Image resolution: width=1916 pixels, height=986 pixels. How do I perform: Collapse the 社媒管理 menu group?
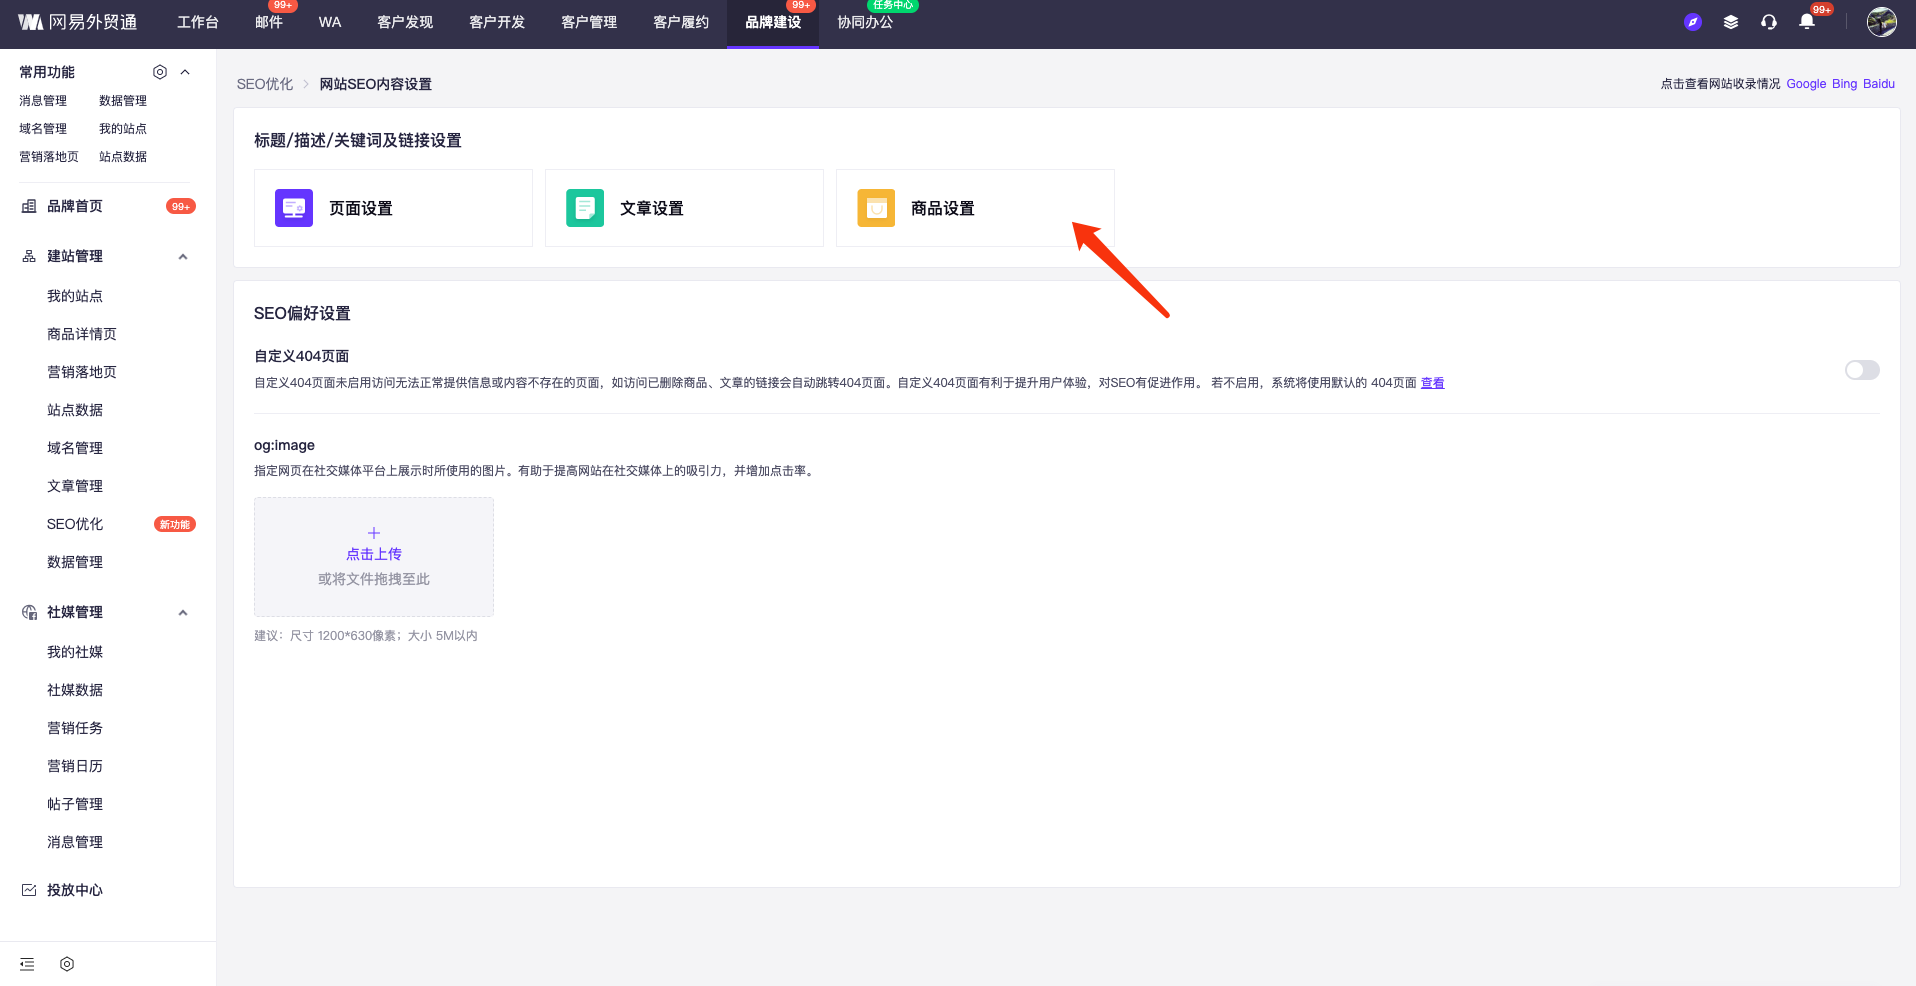[183, 613]
